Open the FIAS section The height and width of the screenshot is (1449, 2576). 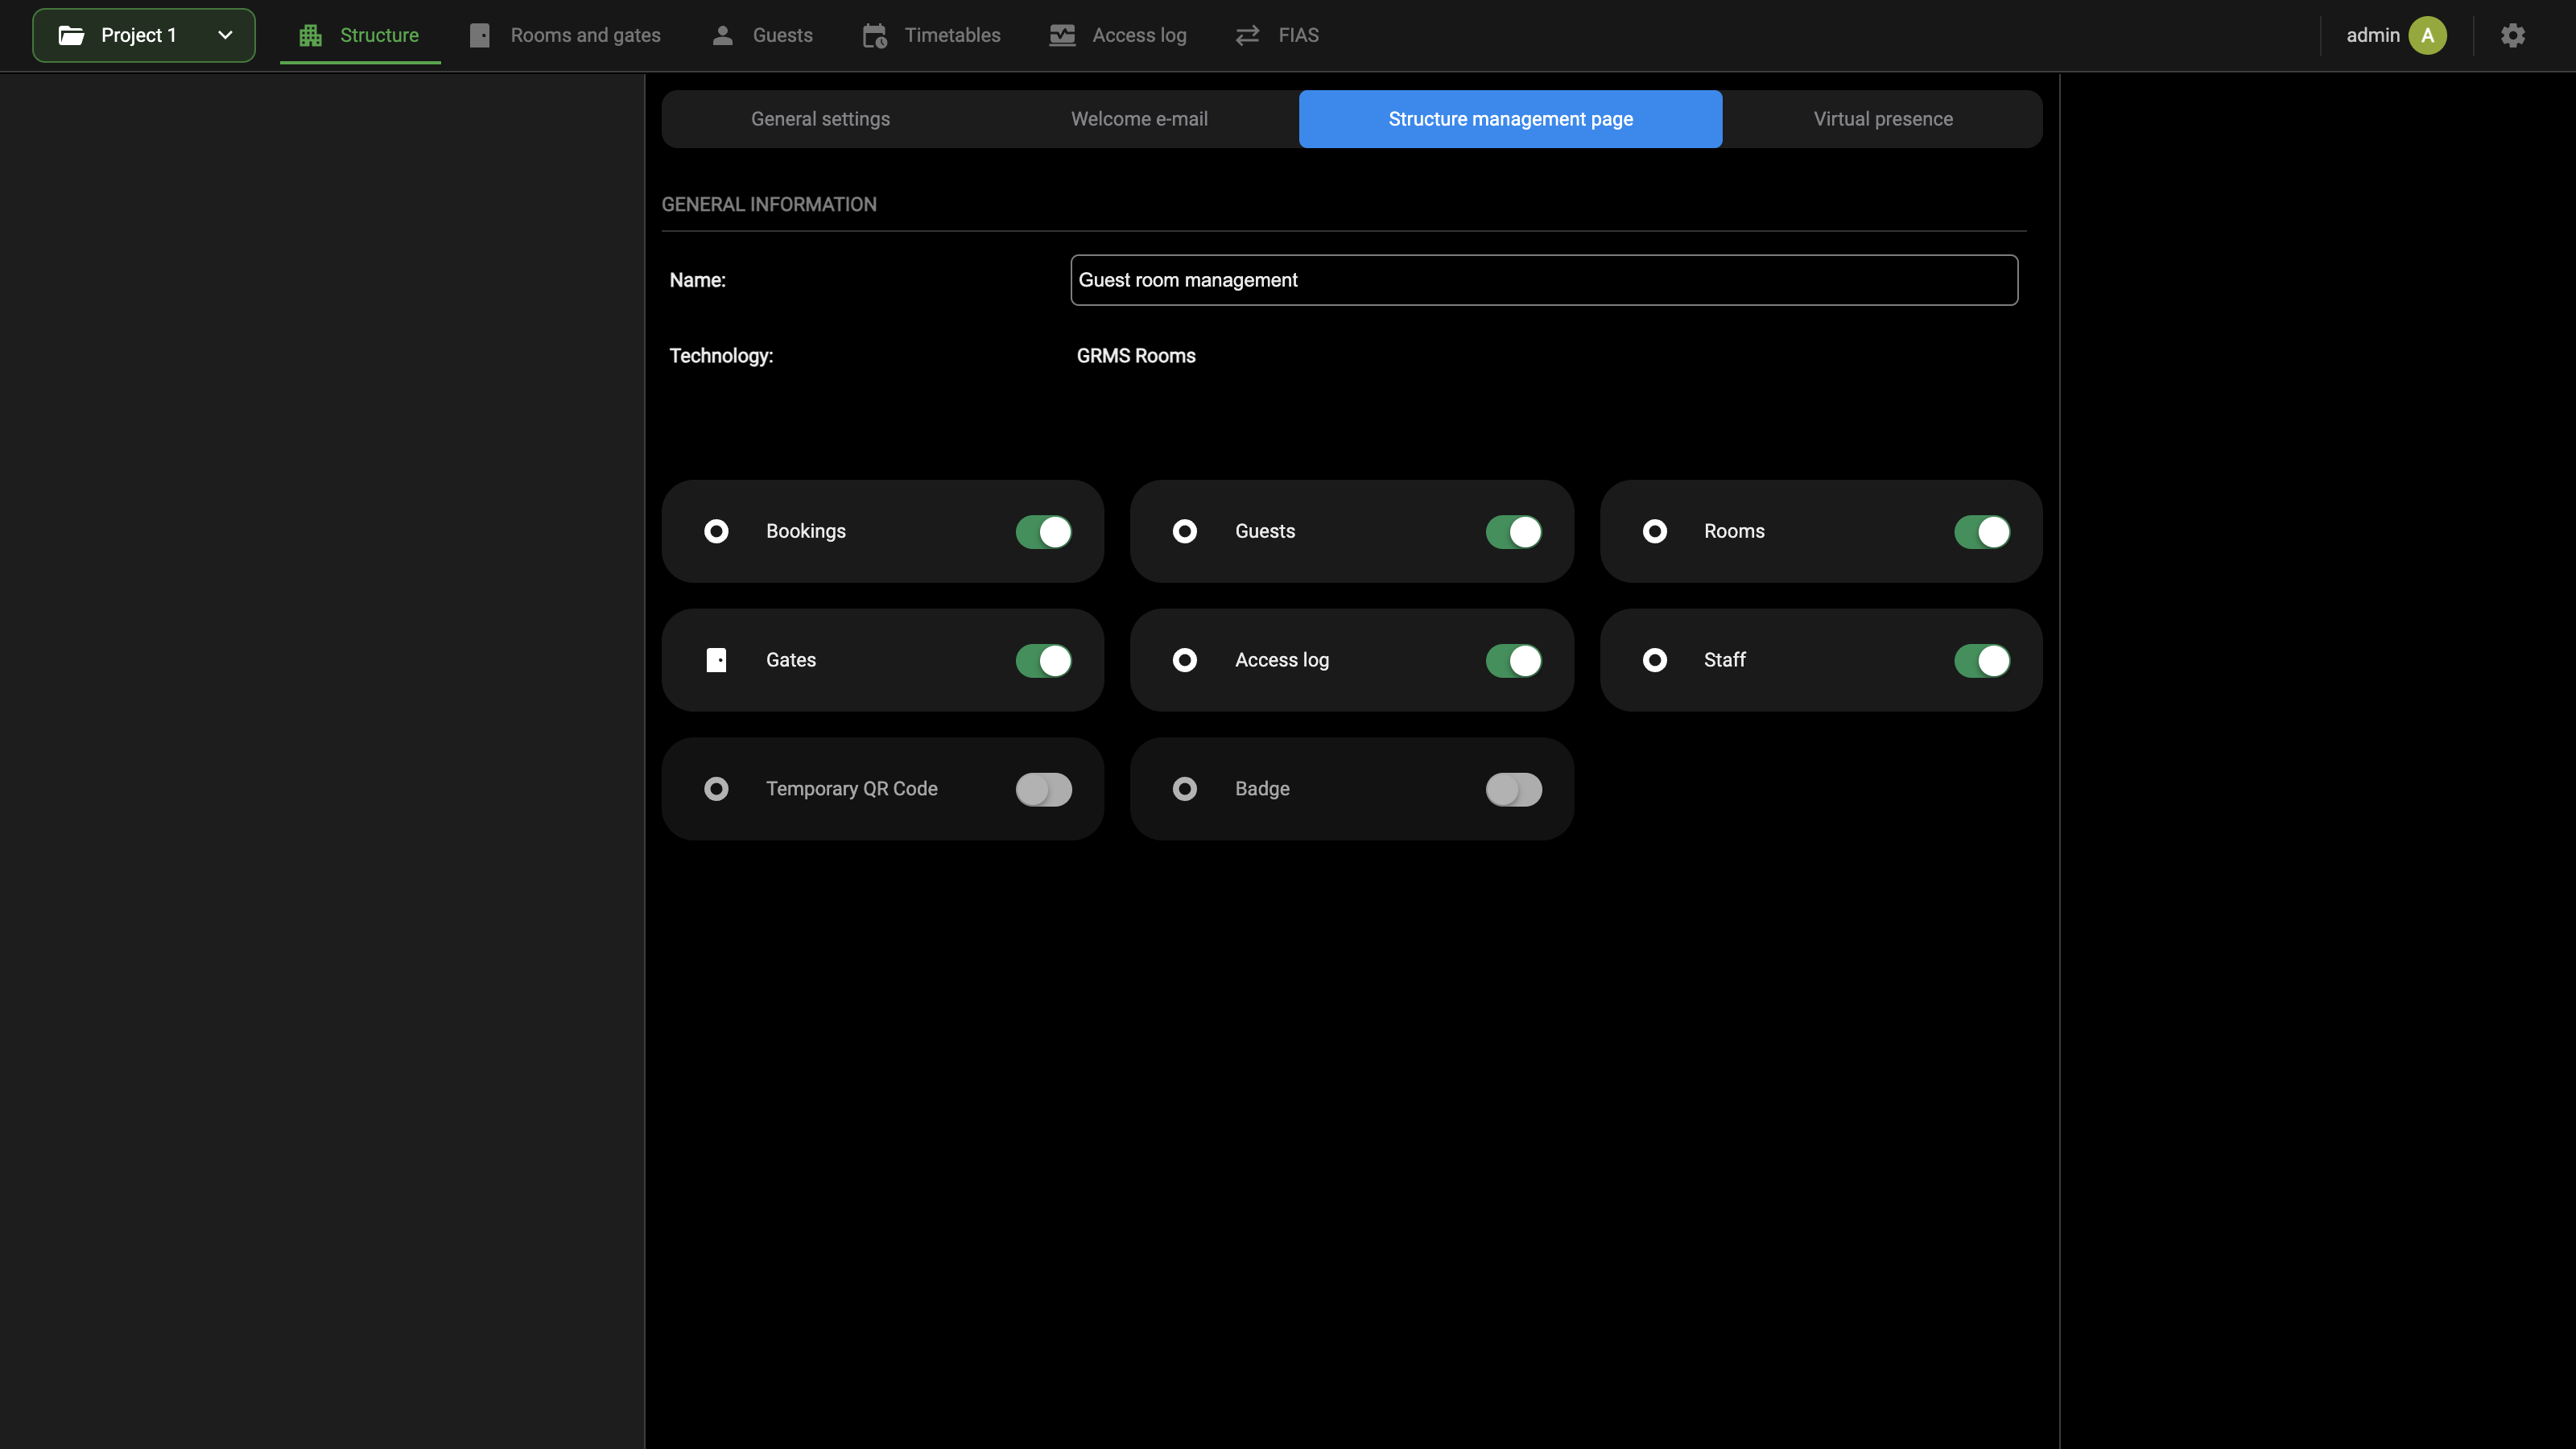(x=1277, y=35)
